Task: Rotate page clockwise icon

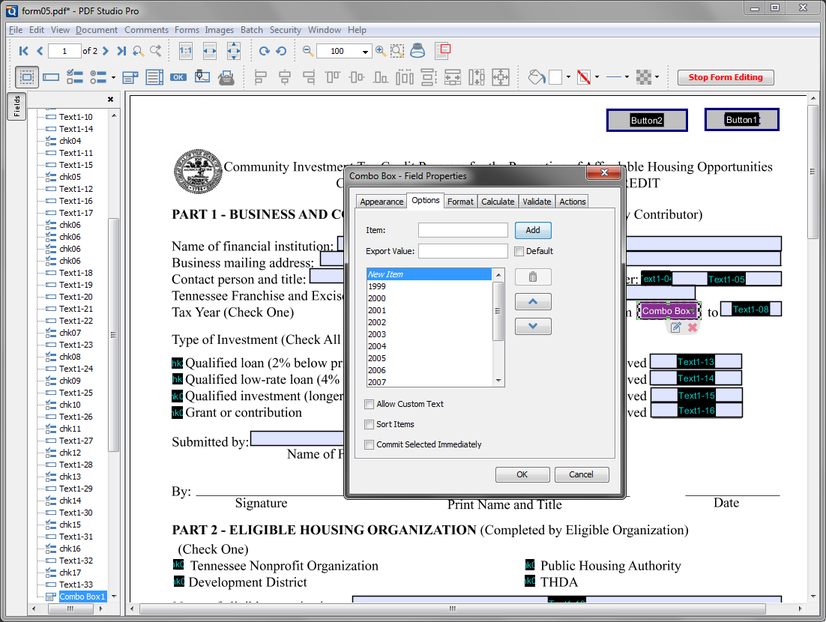Action: [264, 51]
